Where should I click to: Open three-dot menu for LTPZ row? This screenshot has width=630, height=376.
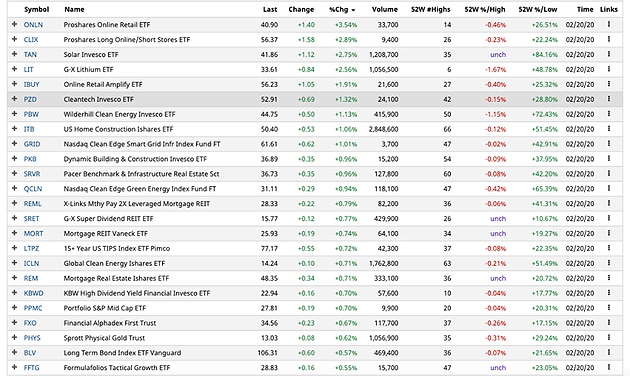[609, 248]
